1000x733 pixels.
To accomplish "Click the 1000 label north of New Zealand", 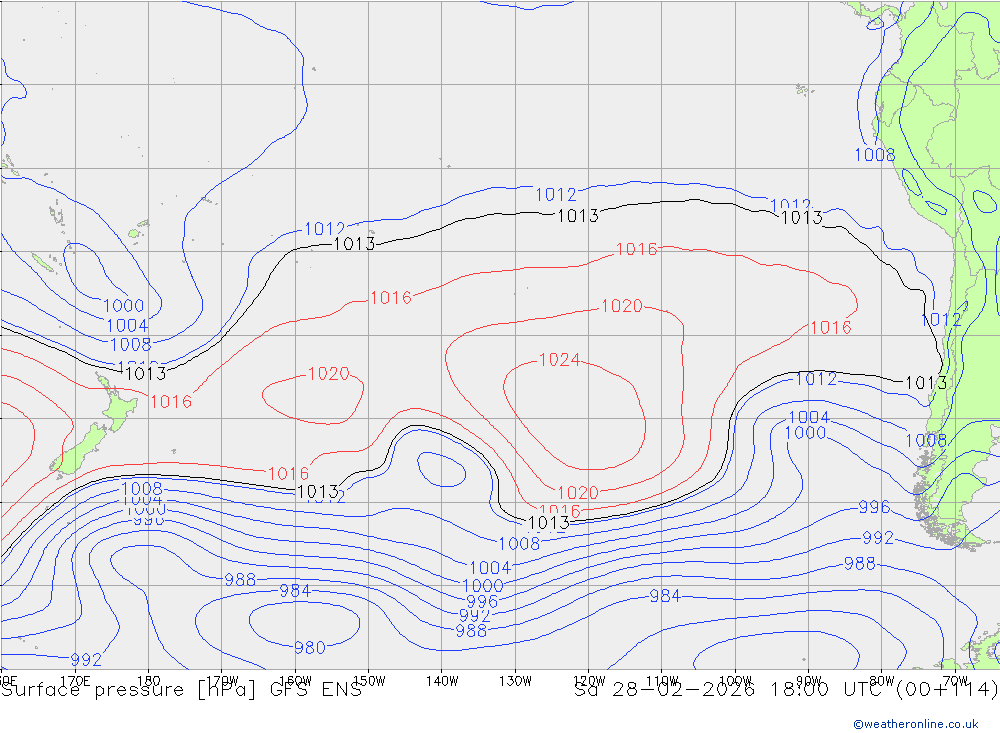I will [124, 306].
